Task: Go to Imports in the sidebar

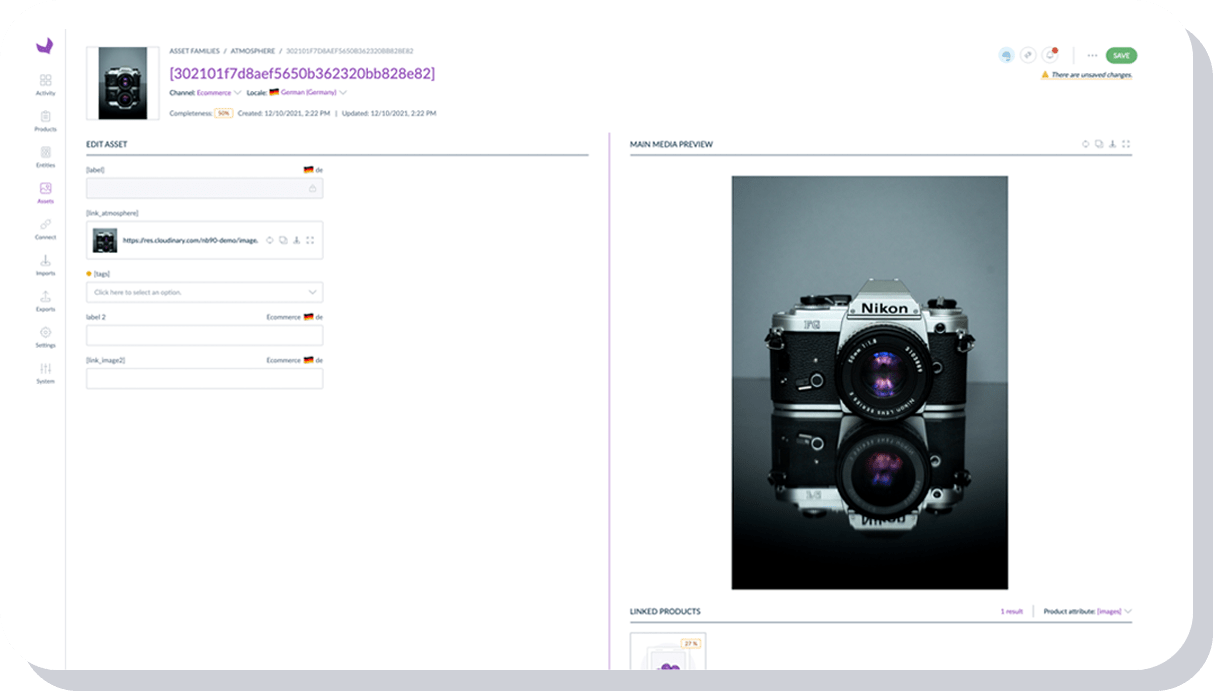Action: (45, 264)
